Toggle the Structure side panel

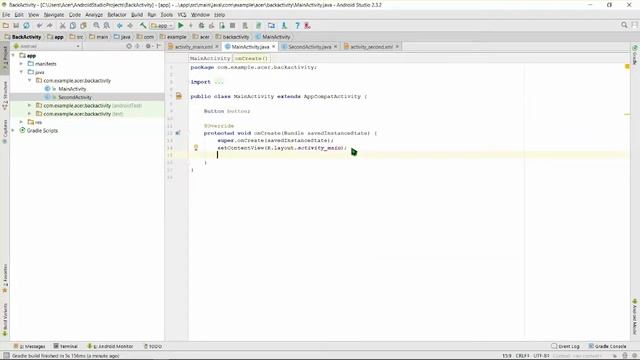(5, 96)
